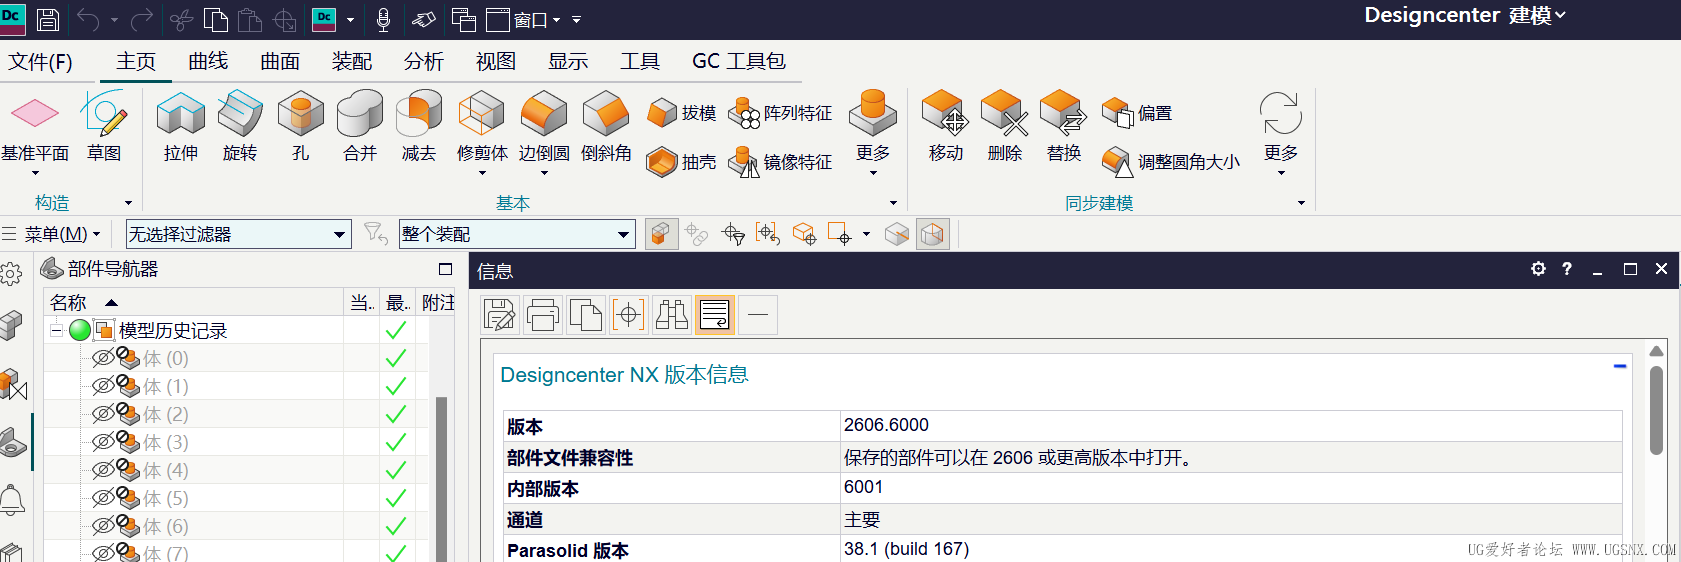Open Pattern Feature (阵列特征)
1681x562 pixels.
tap(781, 113)
